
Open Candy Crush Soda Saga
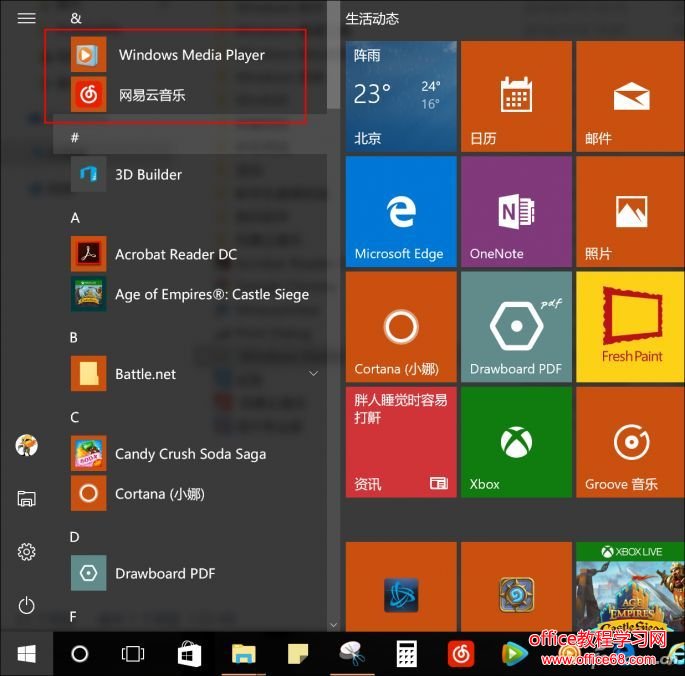(x=190, y=454)
